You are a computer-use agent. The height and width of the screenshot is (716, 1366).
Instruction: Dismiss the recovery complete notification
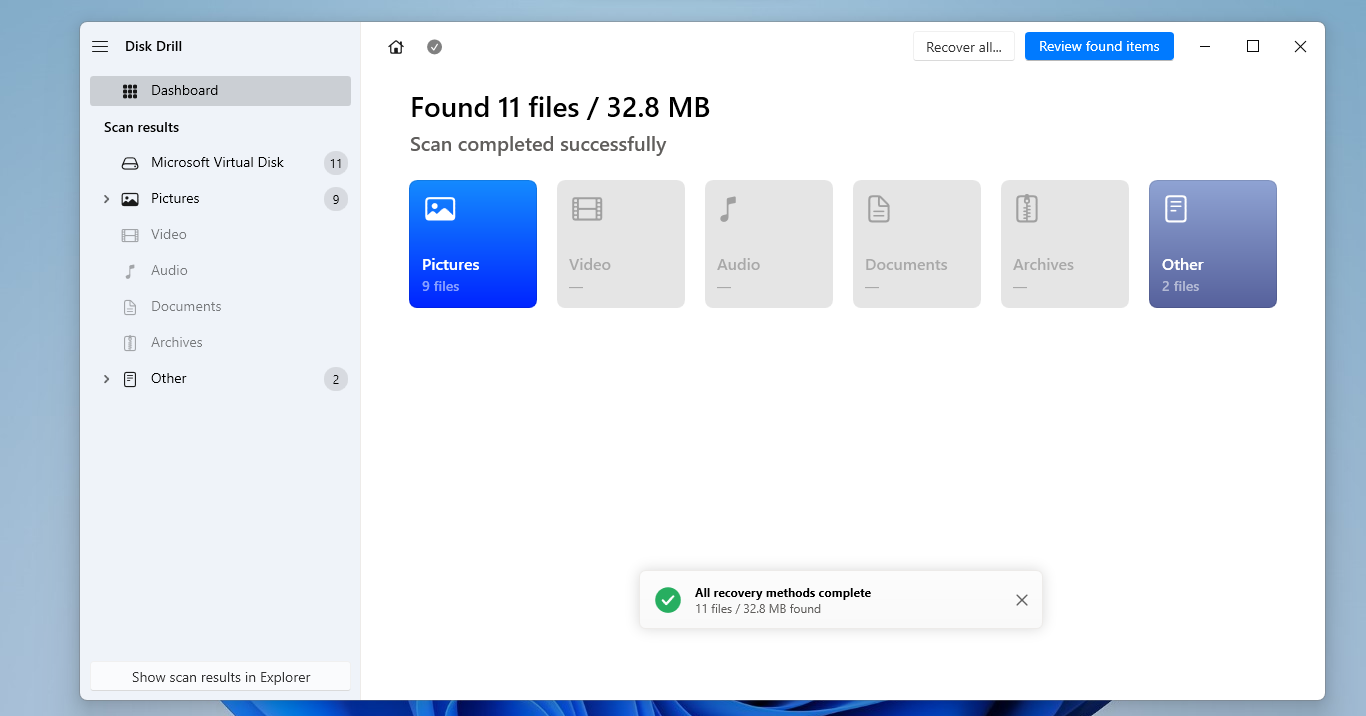pos(1022,600)
